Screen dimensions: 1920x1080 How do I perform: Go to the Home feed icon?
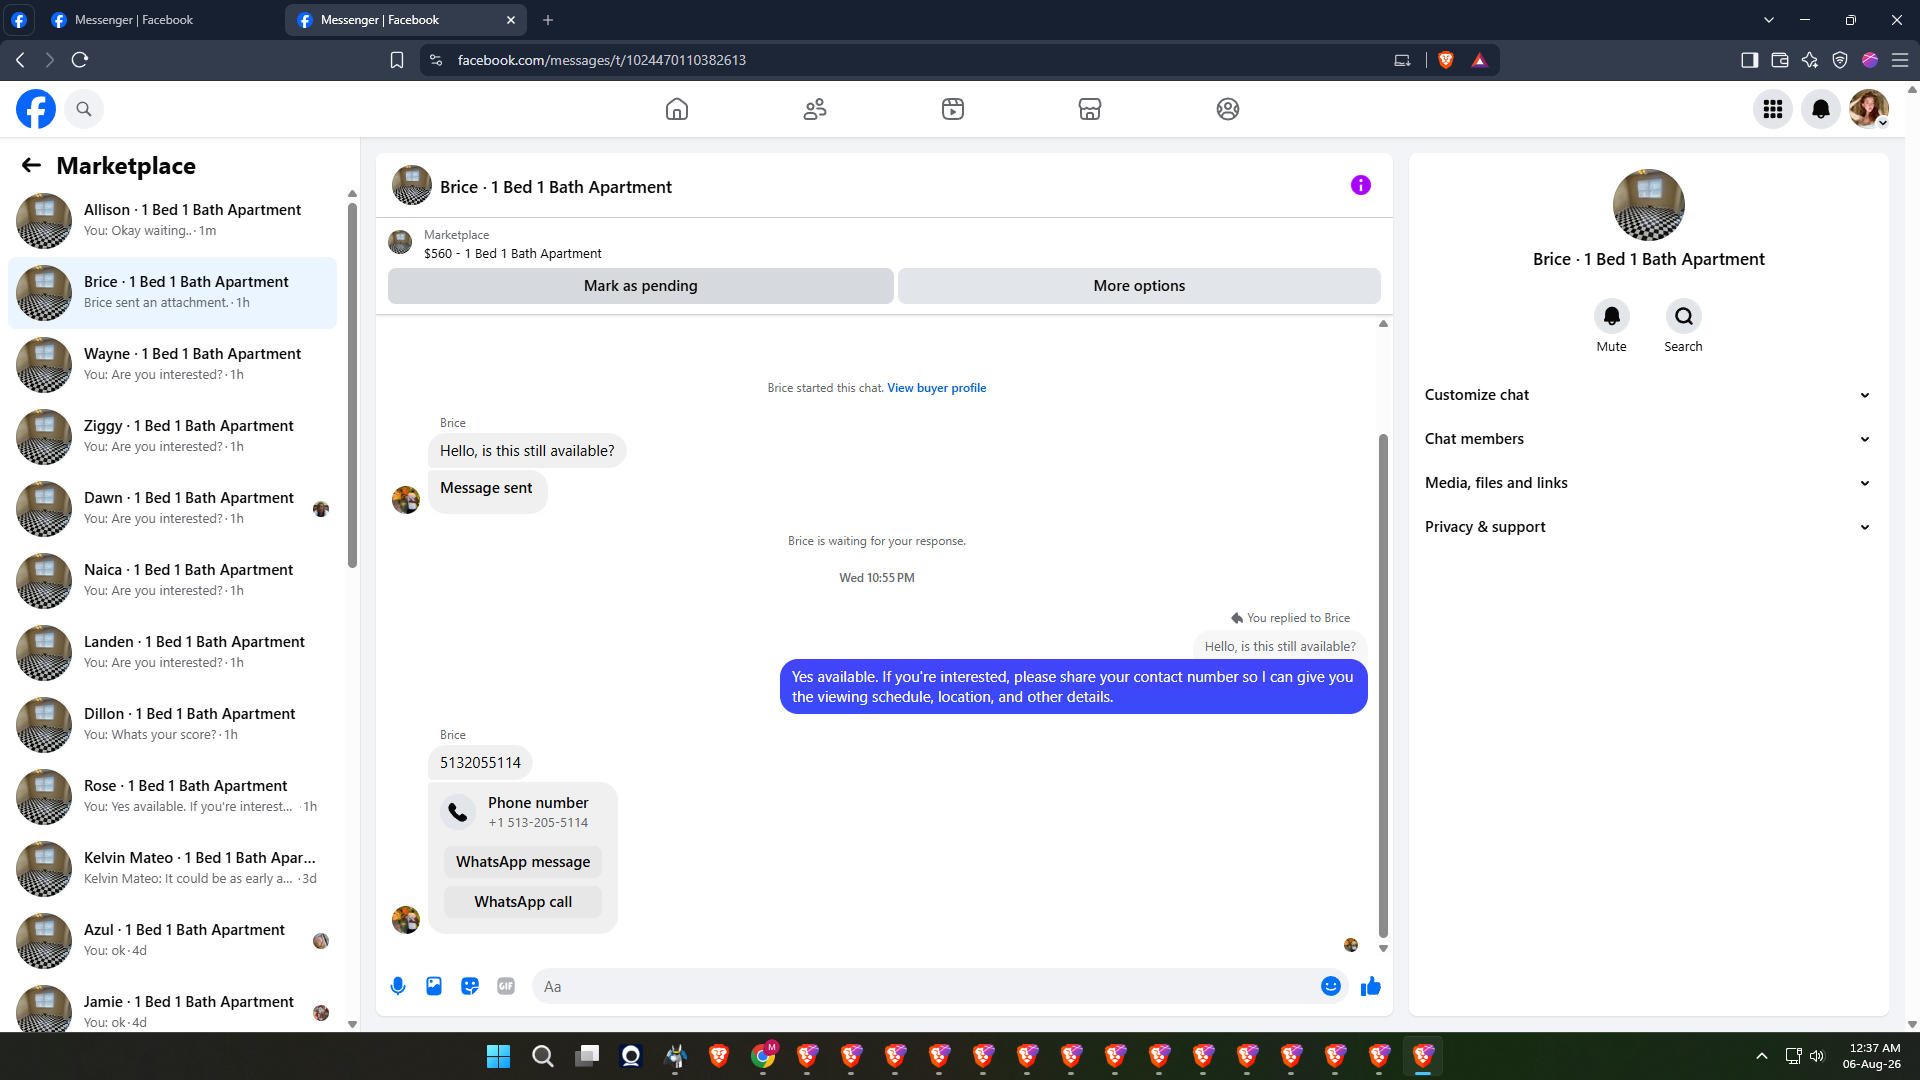pos(677,109)
